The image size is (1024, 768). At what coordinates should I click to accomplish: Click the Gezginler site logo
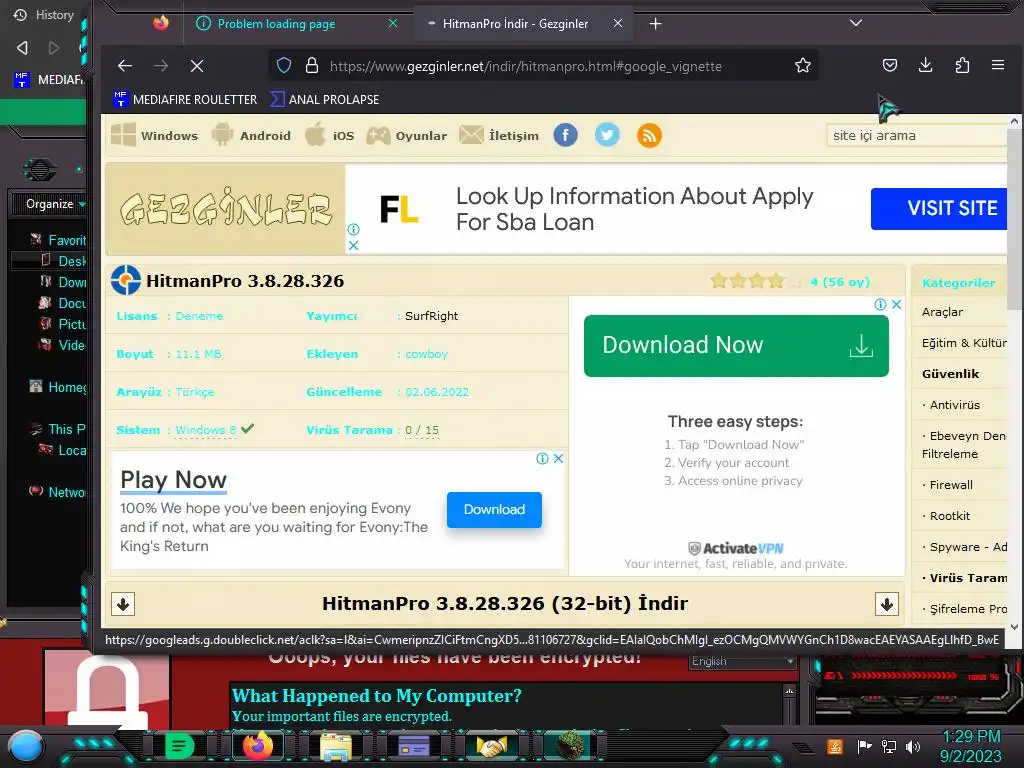pos(226,209)
